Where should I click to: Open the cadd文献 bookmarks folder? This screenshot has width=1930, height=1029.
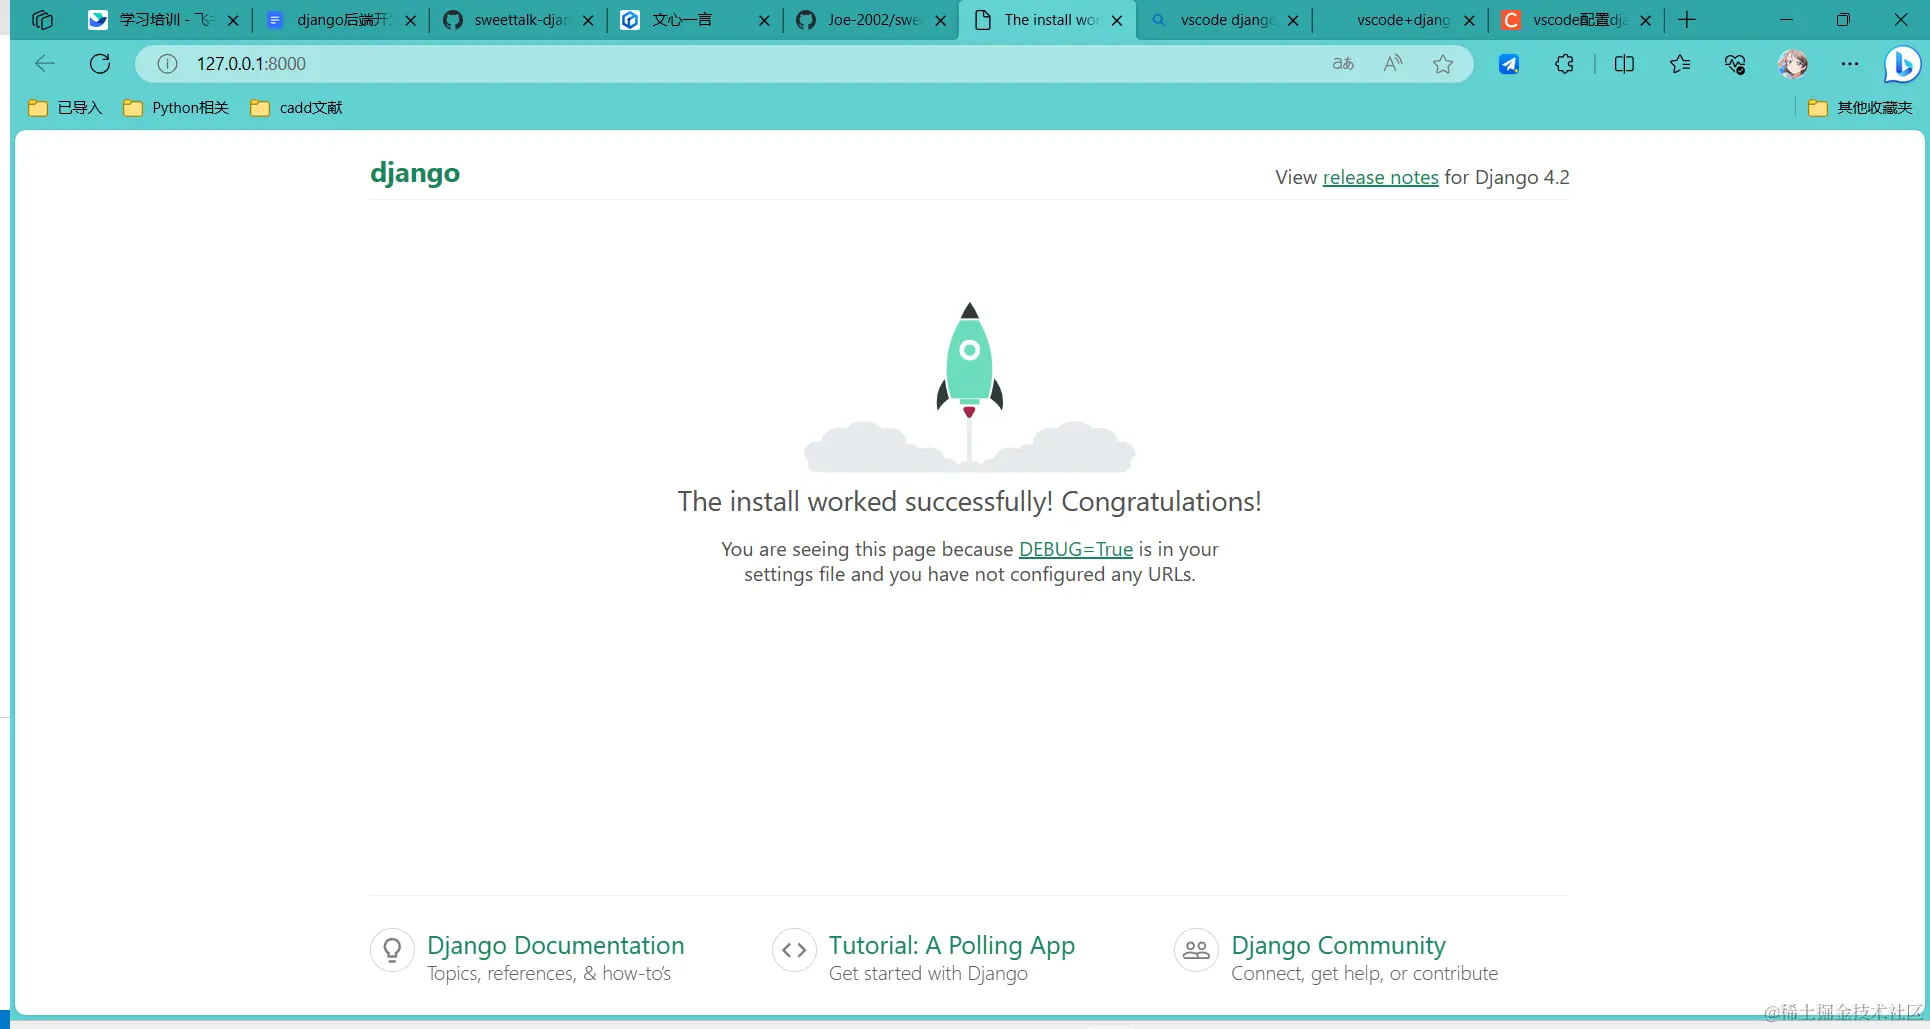[296, 107]
